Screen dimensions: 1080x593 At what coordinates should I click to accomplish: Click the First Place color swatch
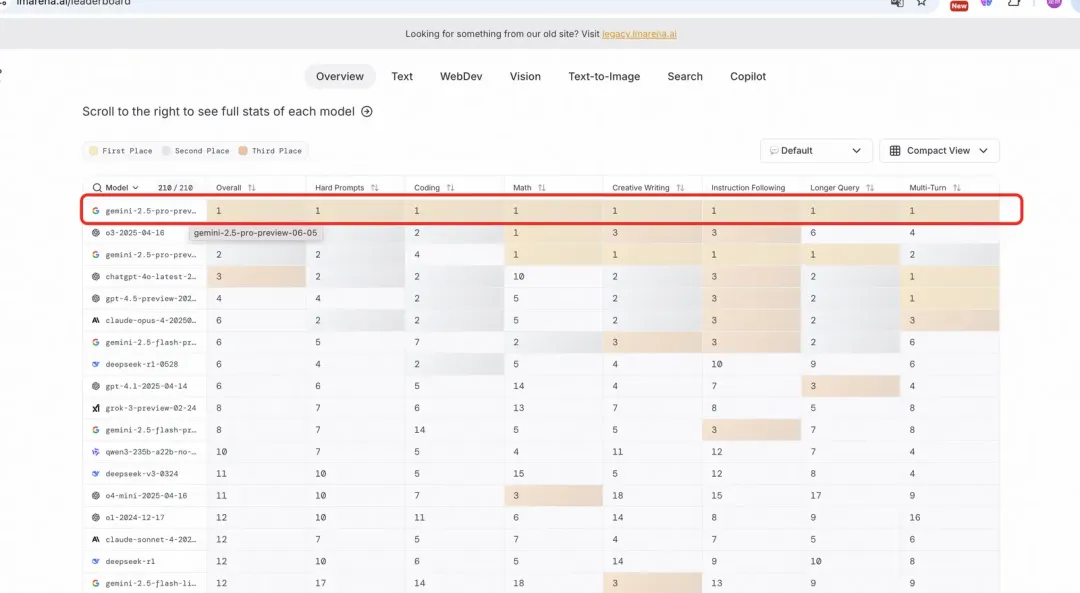[94, 151]
